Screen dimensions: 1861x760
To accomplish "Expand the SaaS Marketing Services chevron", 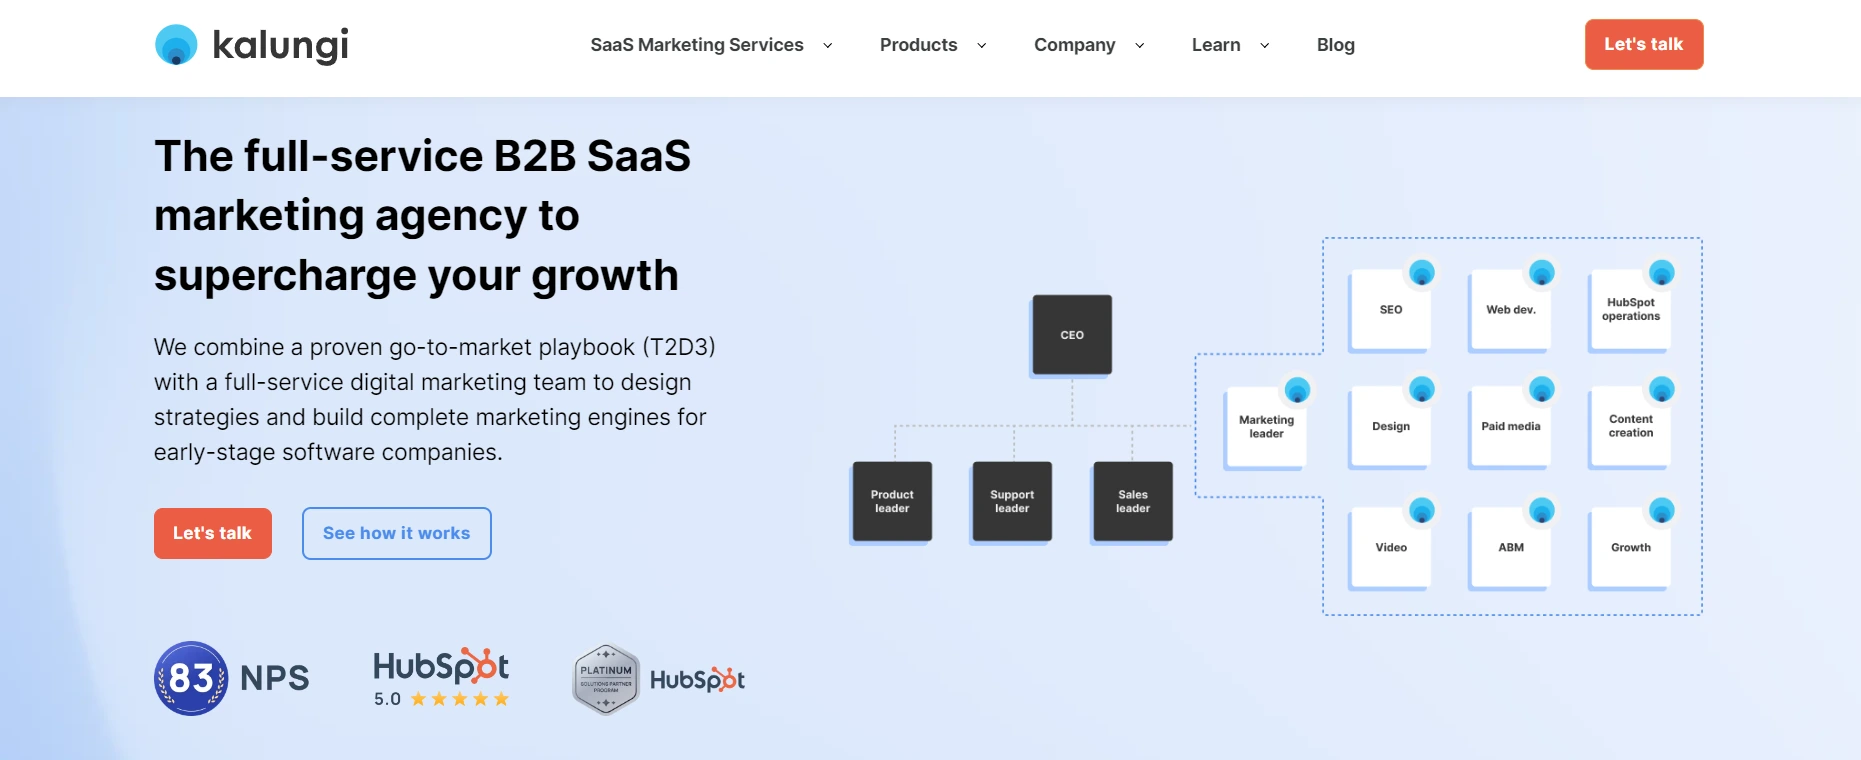I will [x=828, y=45].
